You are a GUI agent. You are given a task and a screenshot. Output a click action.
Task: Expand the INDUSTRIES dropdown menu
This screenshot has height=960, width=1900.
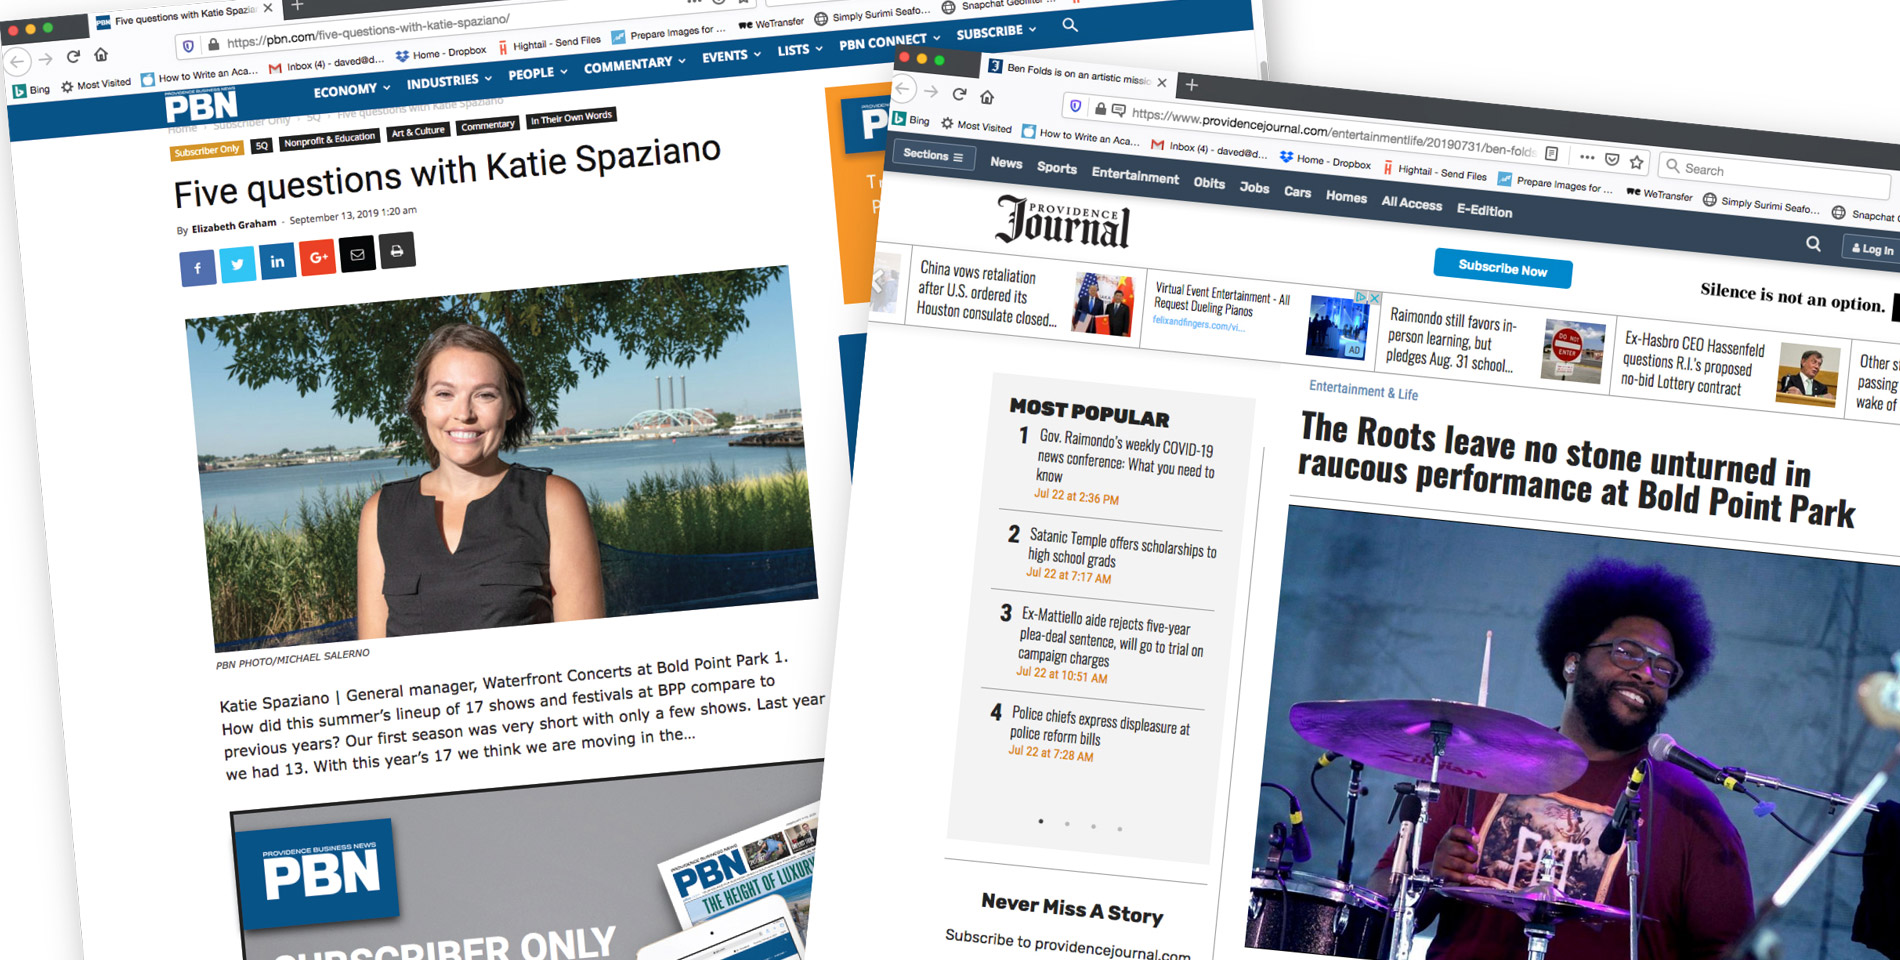(x=449, y=81)
